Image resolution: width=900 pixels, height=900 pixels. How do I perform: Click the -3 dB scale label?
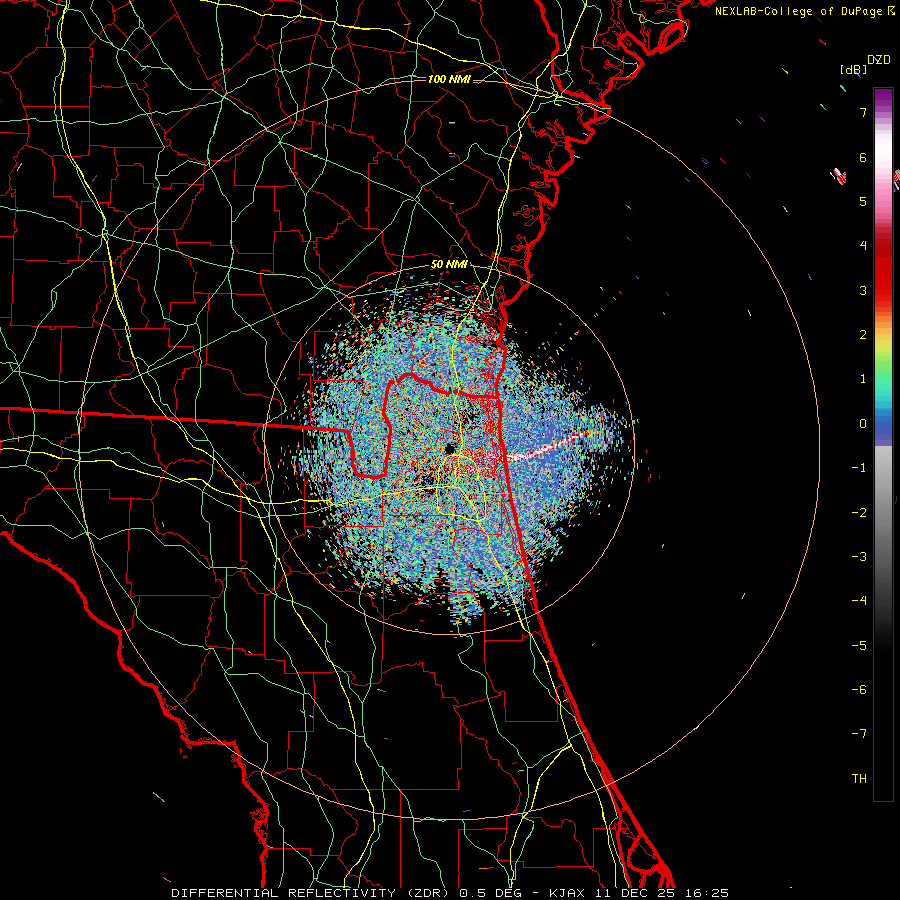point(859,557)
